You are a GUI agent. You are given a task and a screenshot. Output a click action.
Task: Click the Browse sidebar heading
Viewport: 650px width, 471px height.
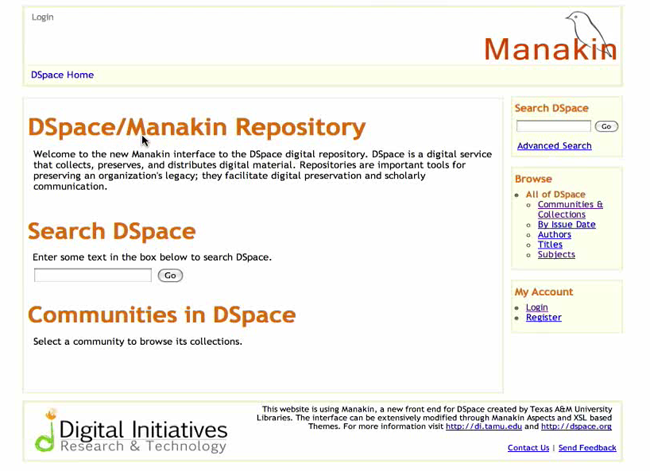[x=533, y=179]
